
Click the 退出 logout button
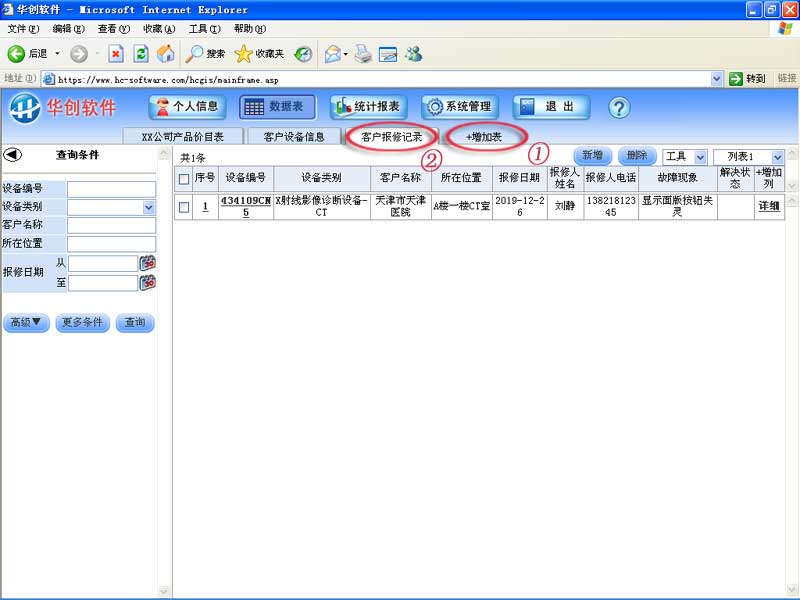coord(551,107)
